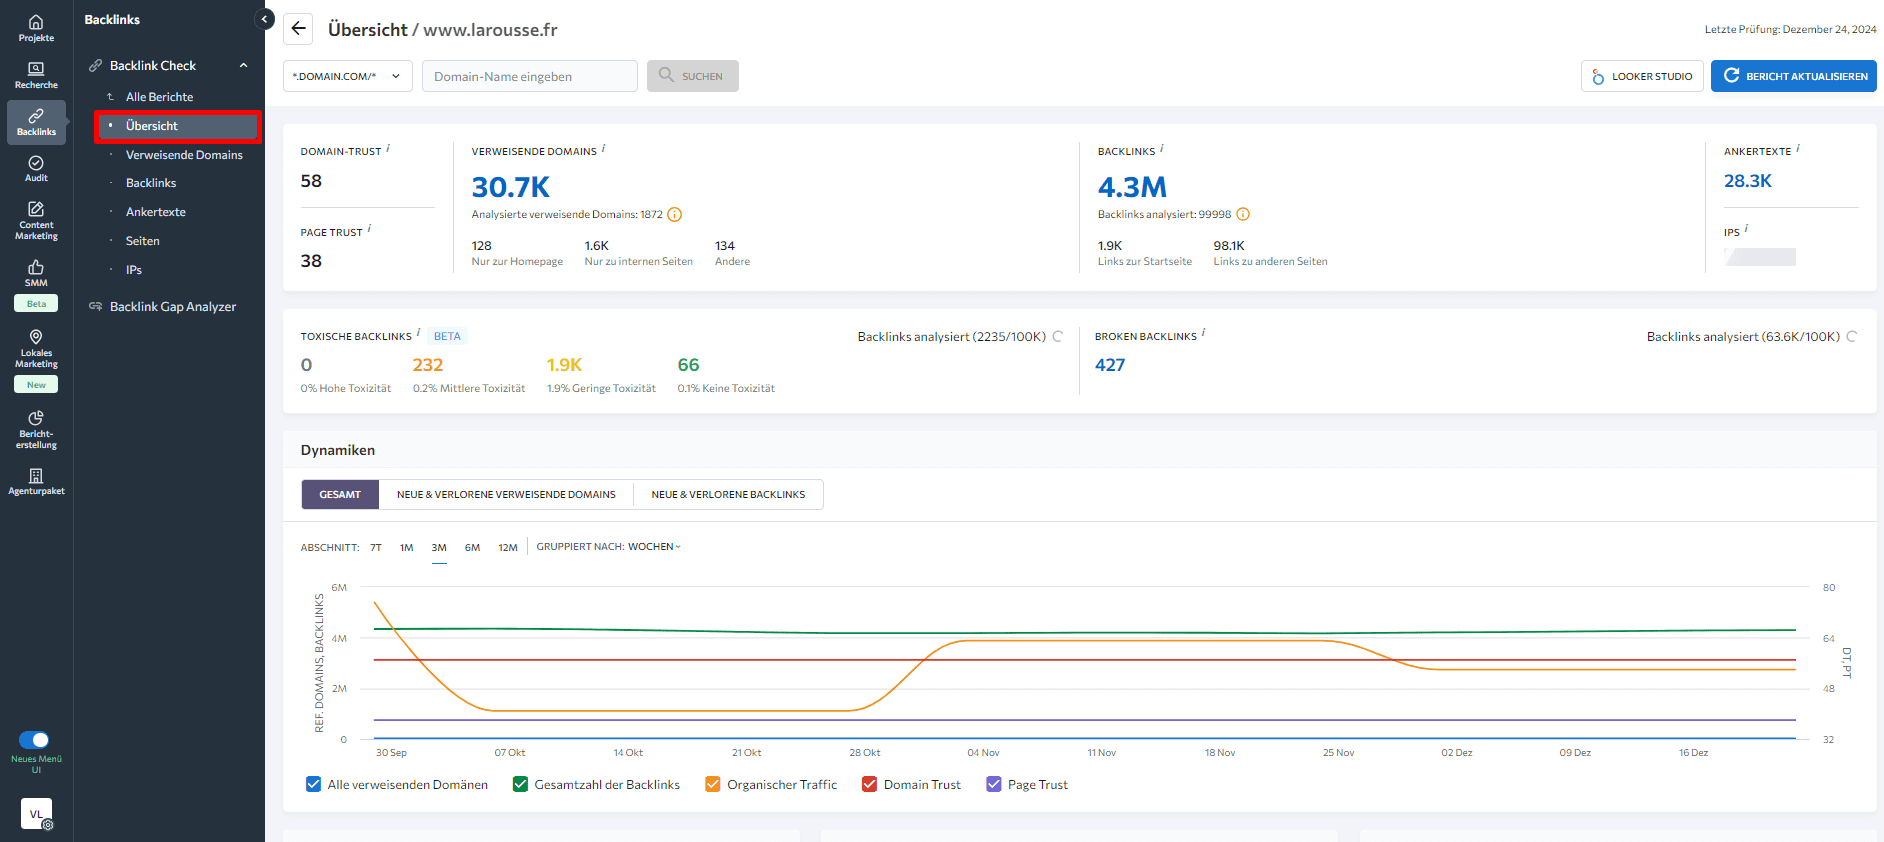Open Content Marketing sidebar icon
Image resolution: width=1884 pixels, height=842 pixels.
pos(36,220)
